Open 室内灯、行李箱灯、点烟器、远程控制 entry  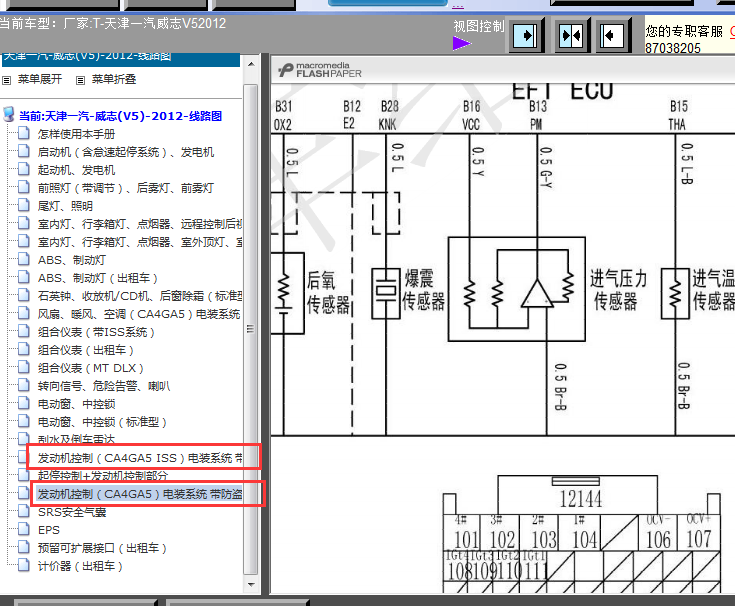[x=140, y=224]
